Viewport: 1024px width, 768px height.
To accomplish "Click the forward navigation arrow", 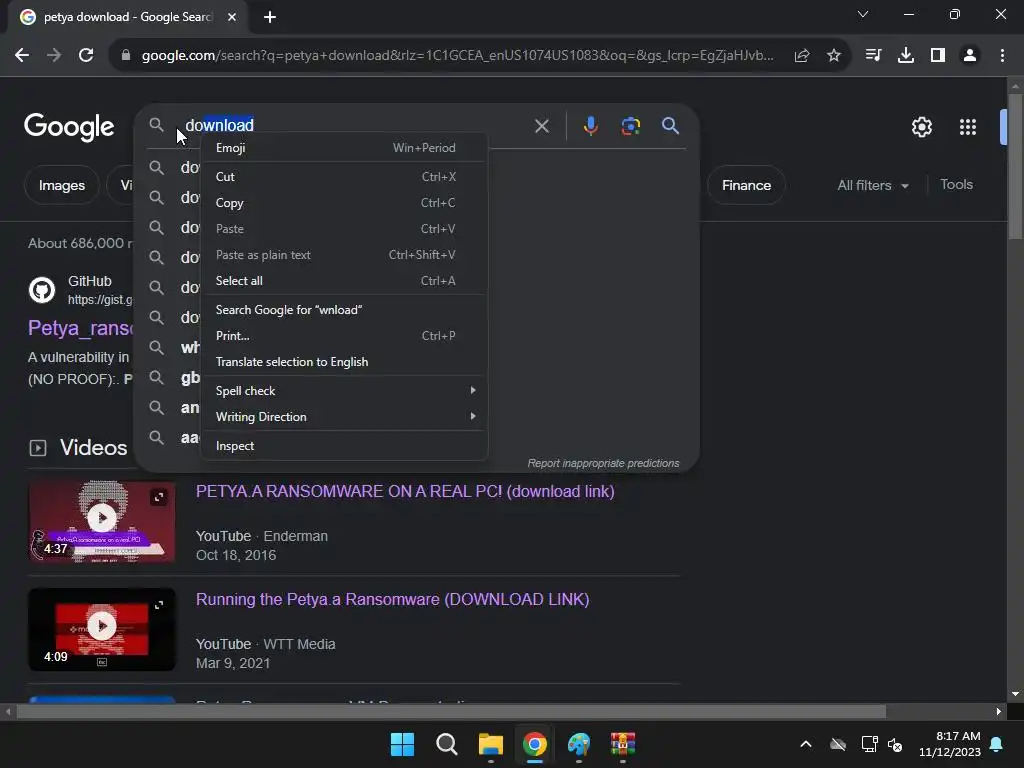I will [x=54, y=56].
